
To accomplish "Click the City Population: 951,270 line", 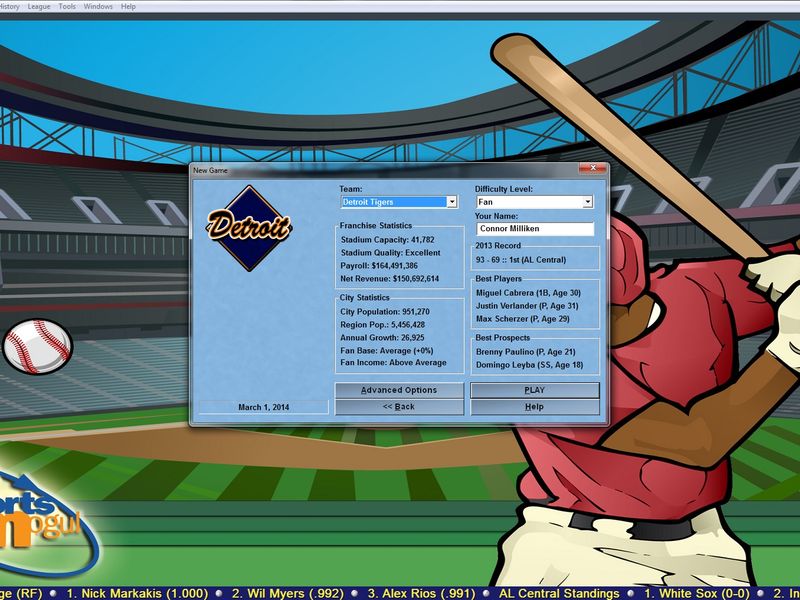I will point(385,312).
